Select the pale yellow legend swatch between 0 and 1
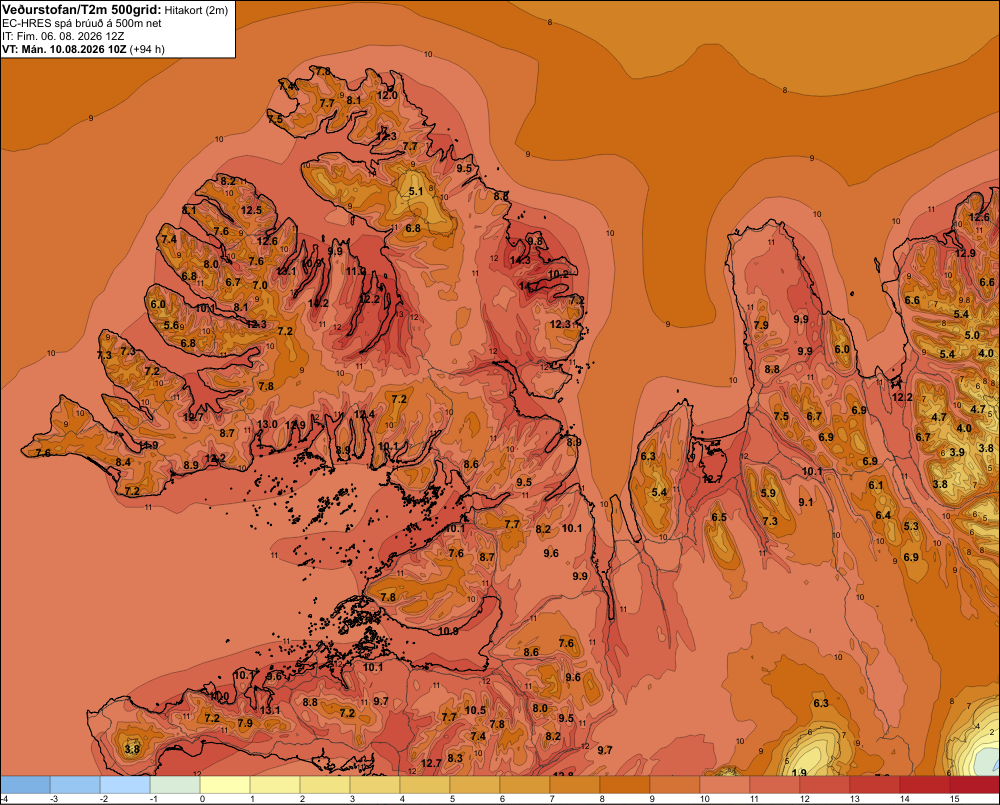The height and width of the screenshot is (805, 1000). click(225, 785)
